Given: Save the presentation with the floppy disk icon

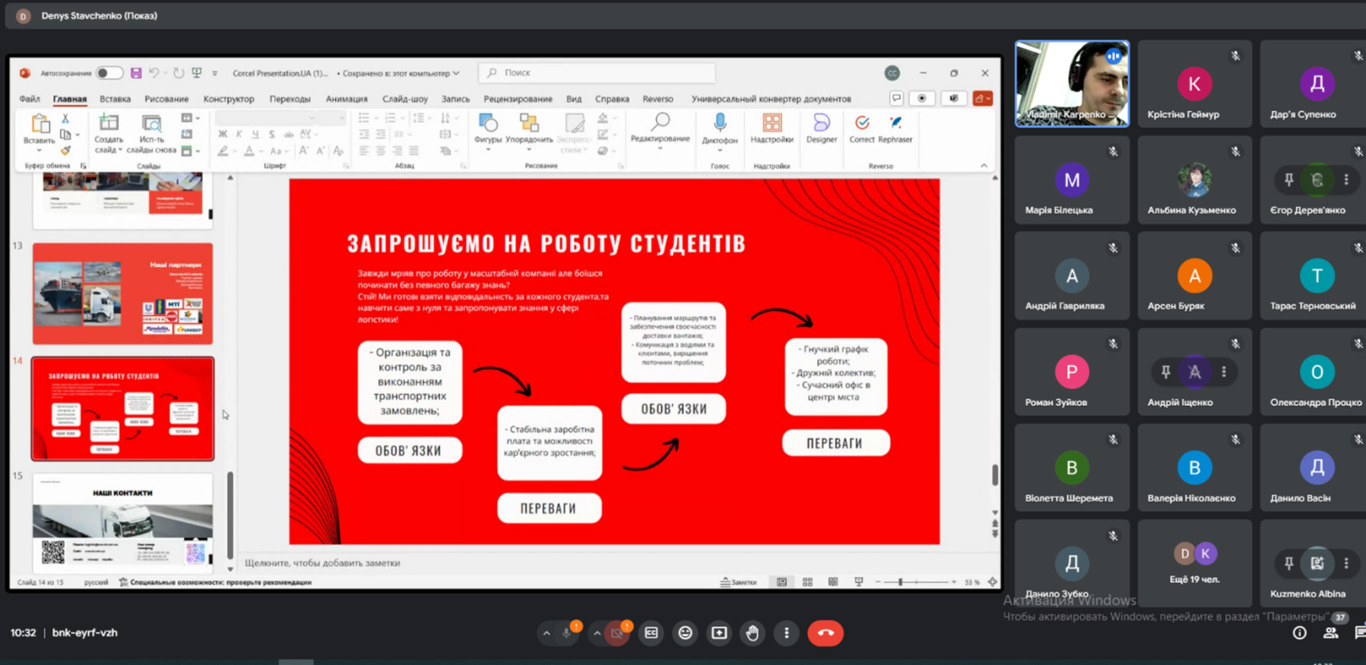Looking at the screenshot, I should click(x=134, y=73).
